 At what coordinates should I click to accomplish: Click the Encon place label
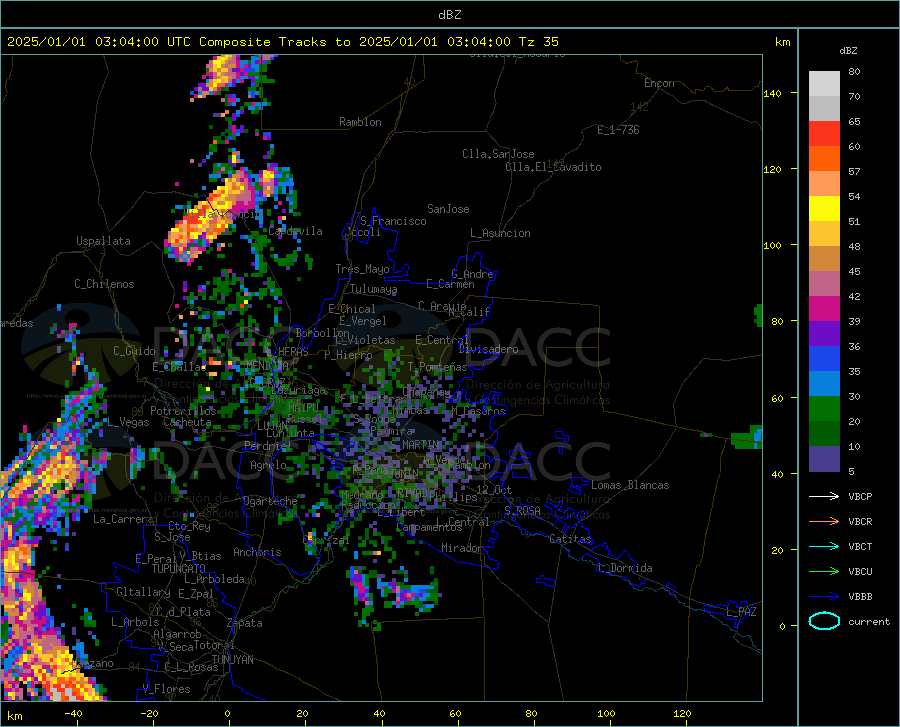point(659,83)
